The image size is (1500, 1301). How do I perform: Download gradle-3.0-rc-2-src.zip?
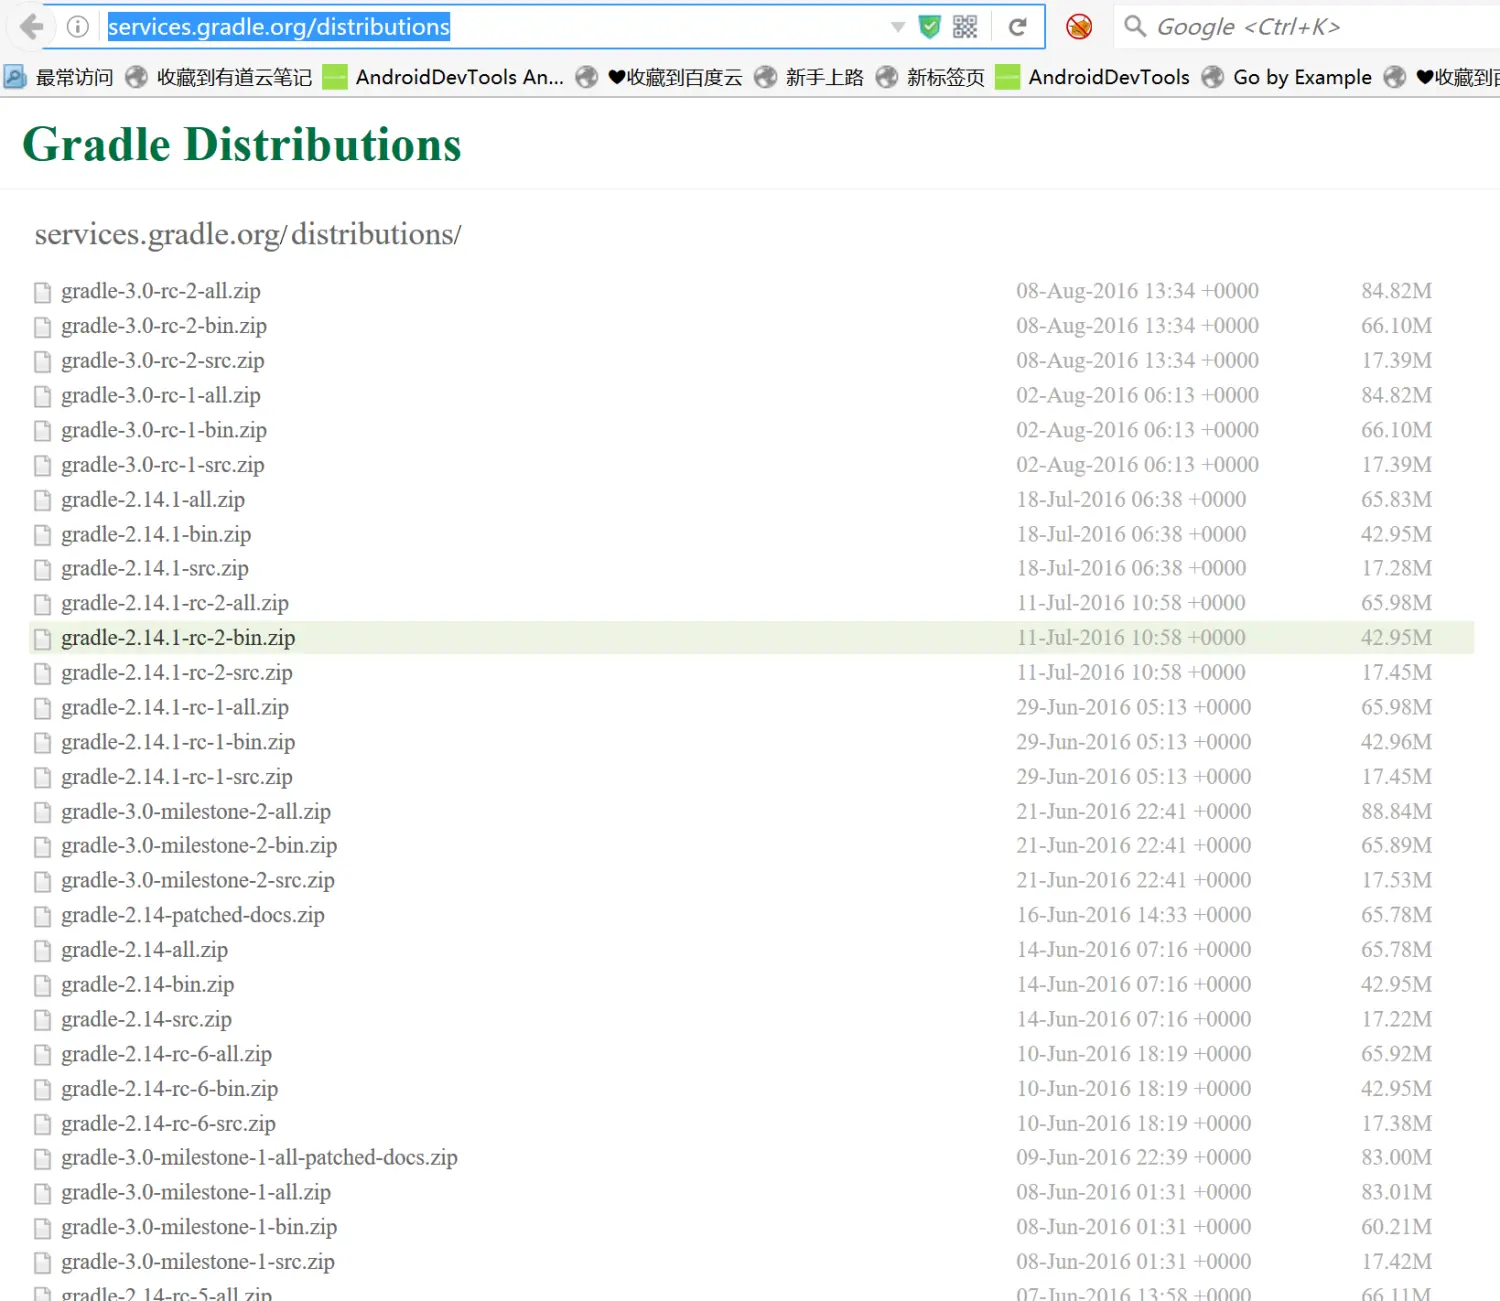click(163, 360)
